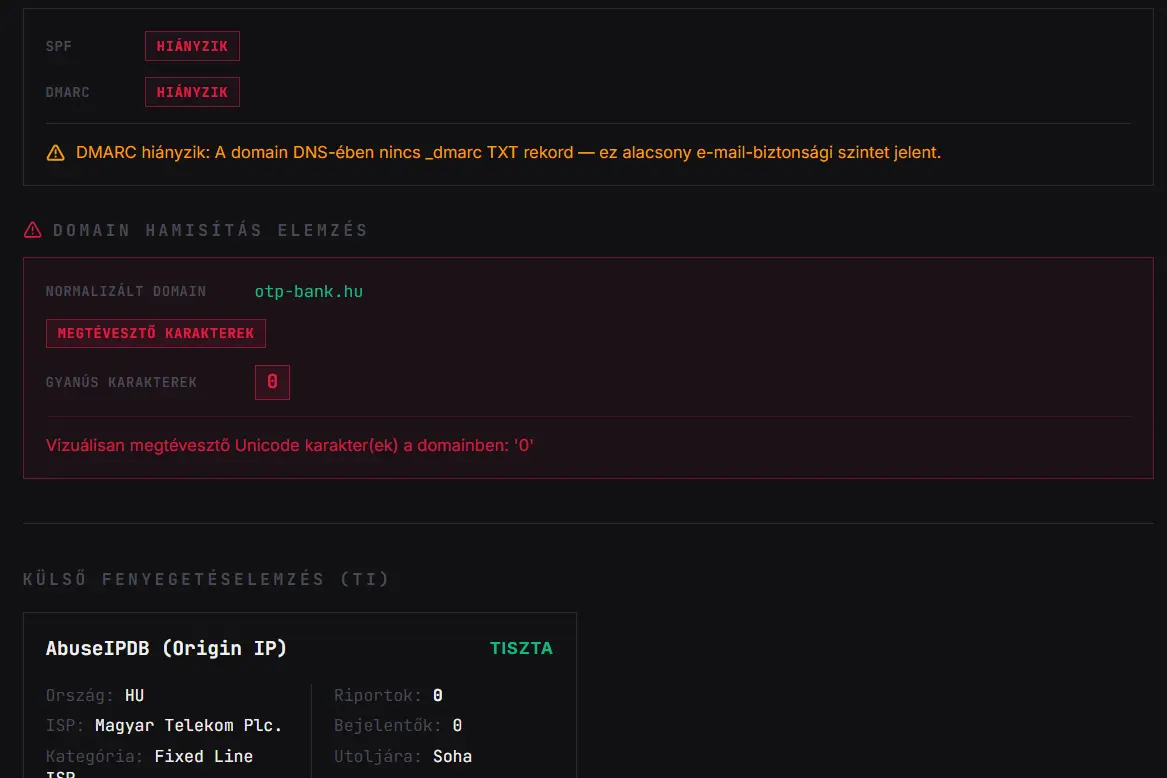
Task: Click the Kategória Fixed Line value
Action: (x=203, y=756)
